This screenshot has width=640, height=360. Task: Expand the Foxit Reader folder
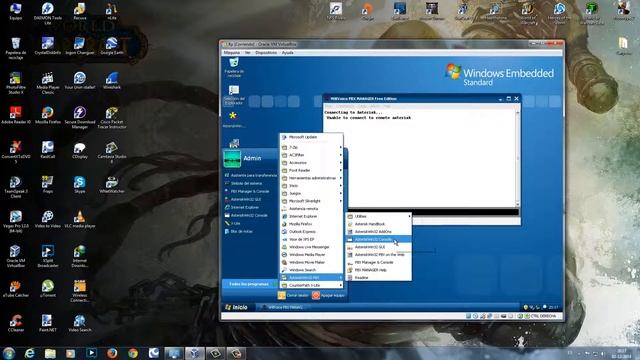click(311, 171)
